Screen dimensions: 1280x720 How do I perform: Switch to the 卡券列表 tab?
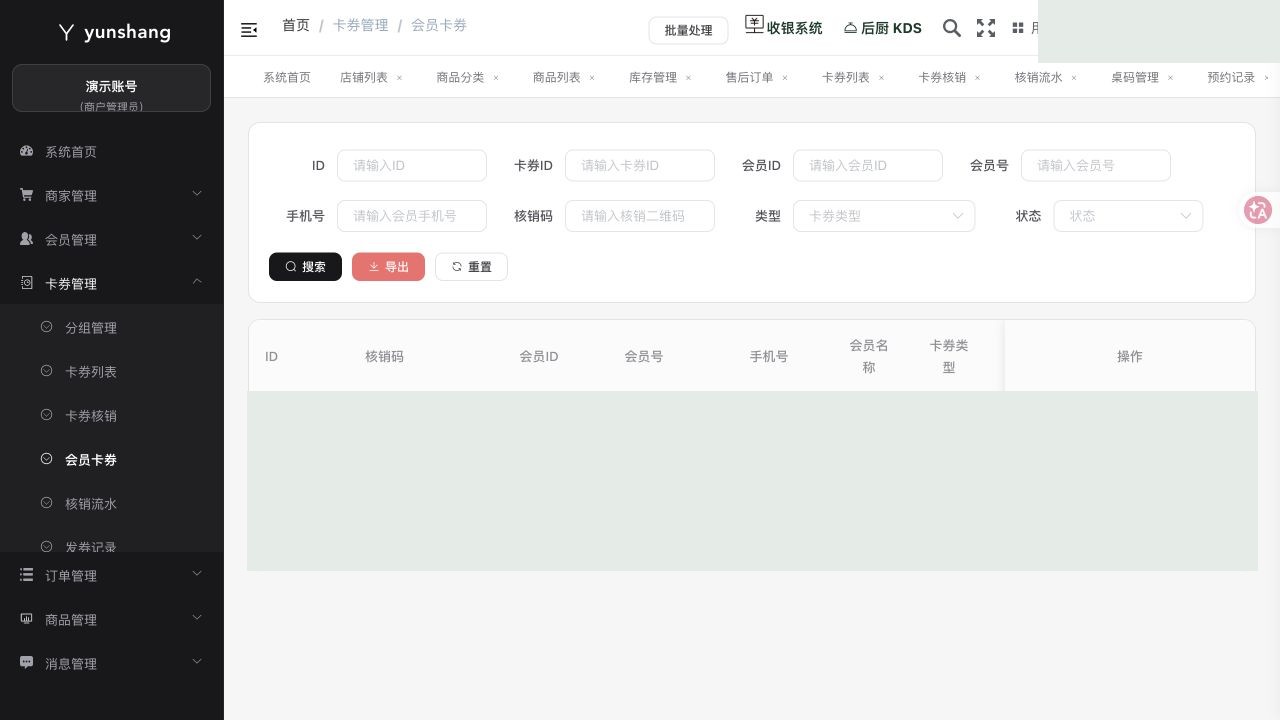tap(846, 77)
